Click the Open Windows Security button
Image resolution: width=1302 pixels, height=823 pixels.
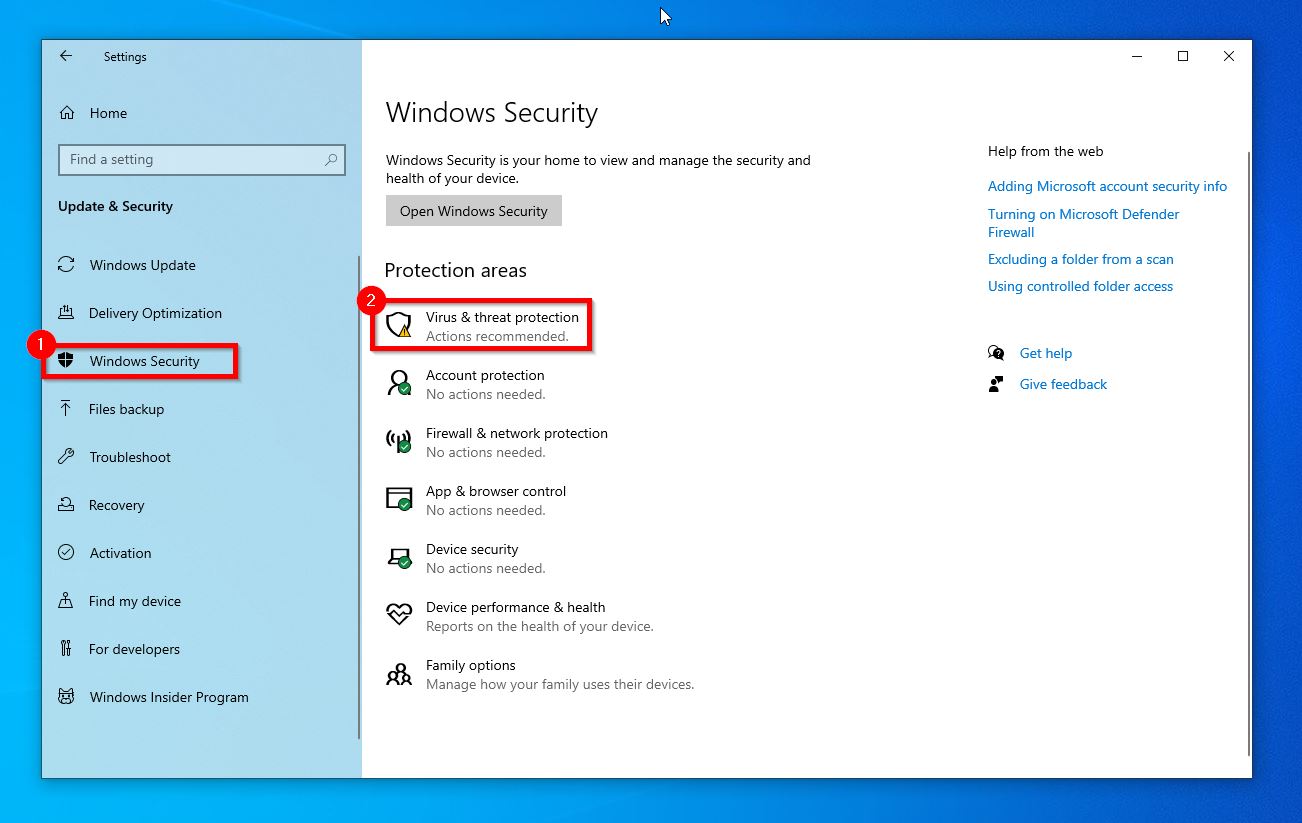click(x=474, y=211)
